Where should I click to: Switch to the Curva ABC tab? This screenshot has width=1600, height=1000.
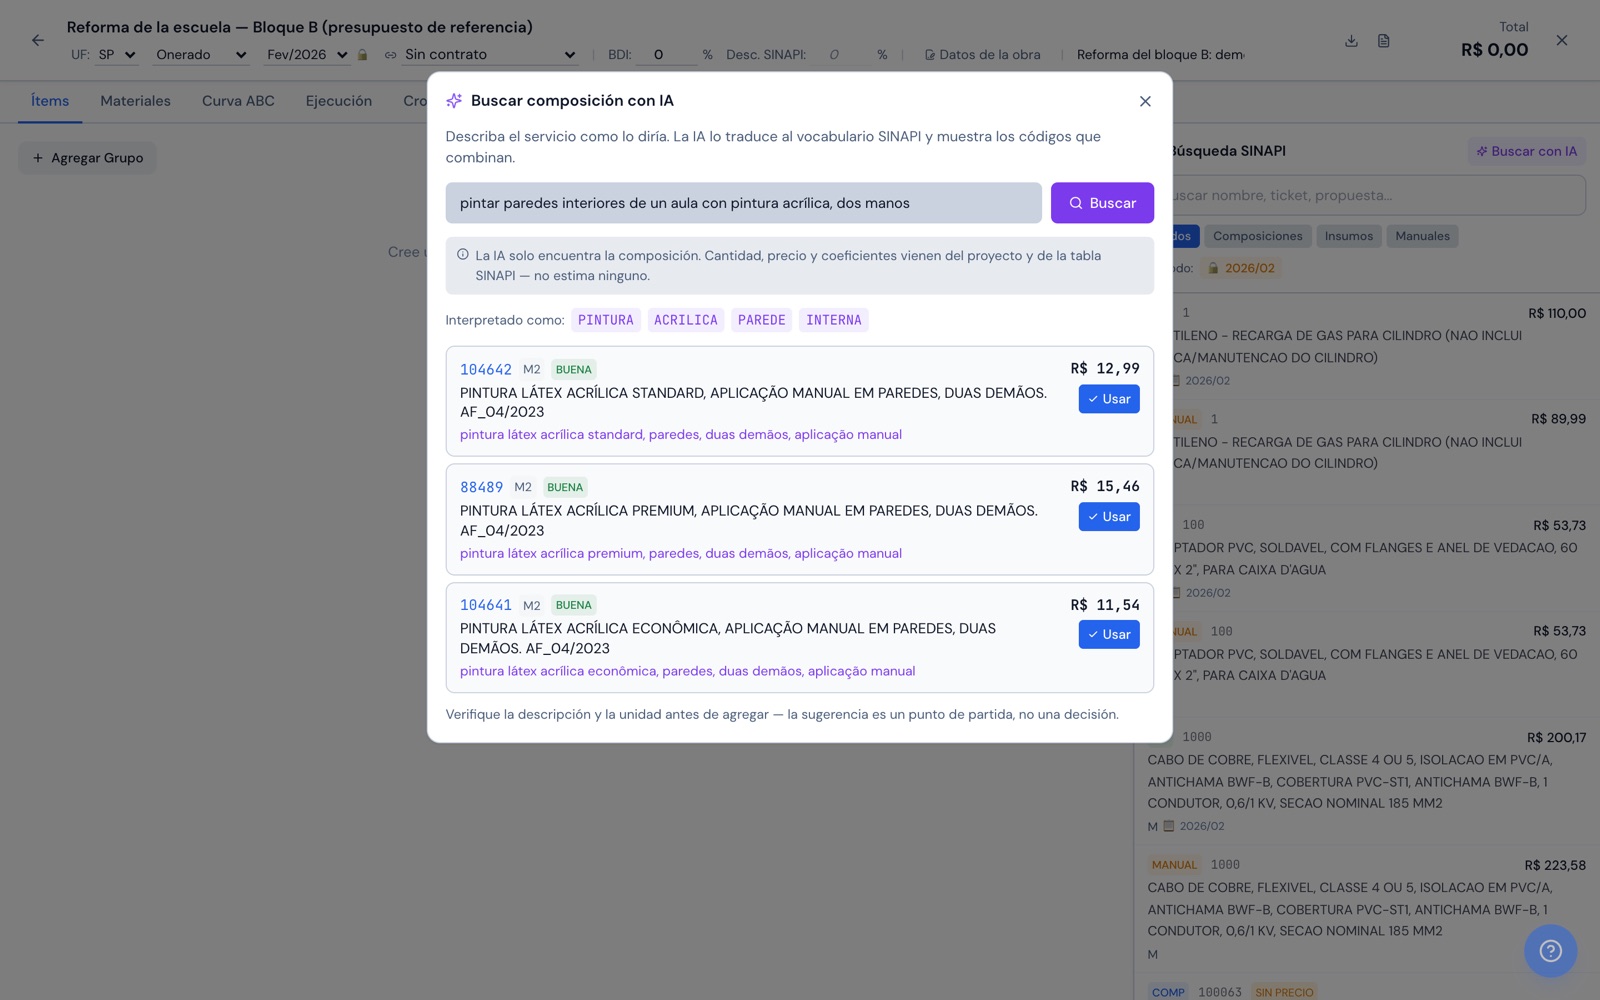238,101
